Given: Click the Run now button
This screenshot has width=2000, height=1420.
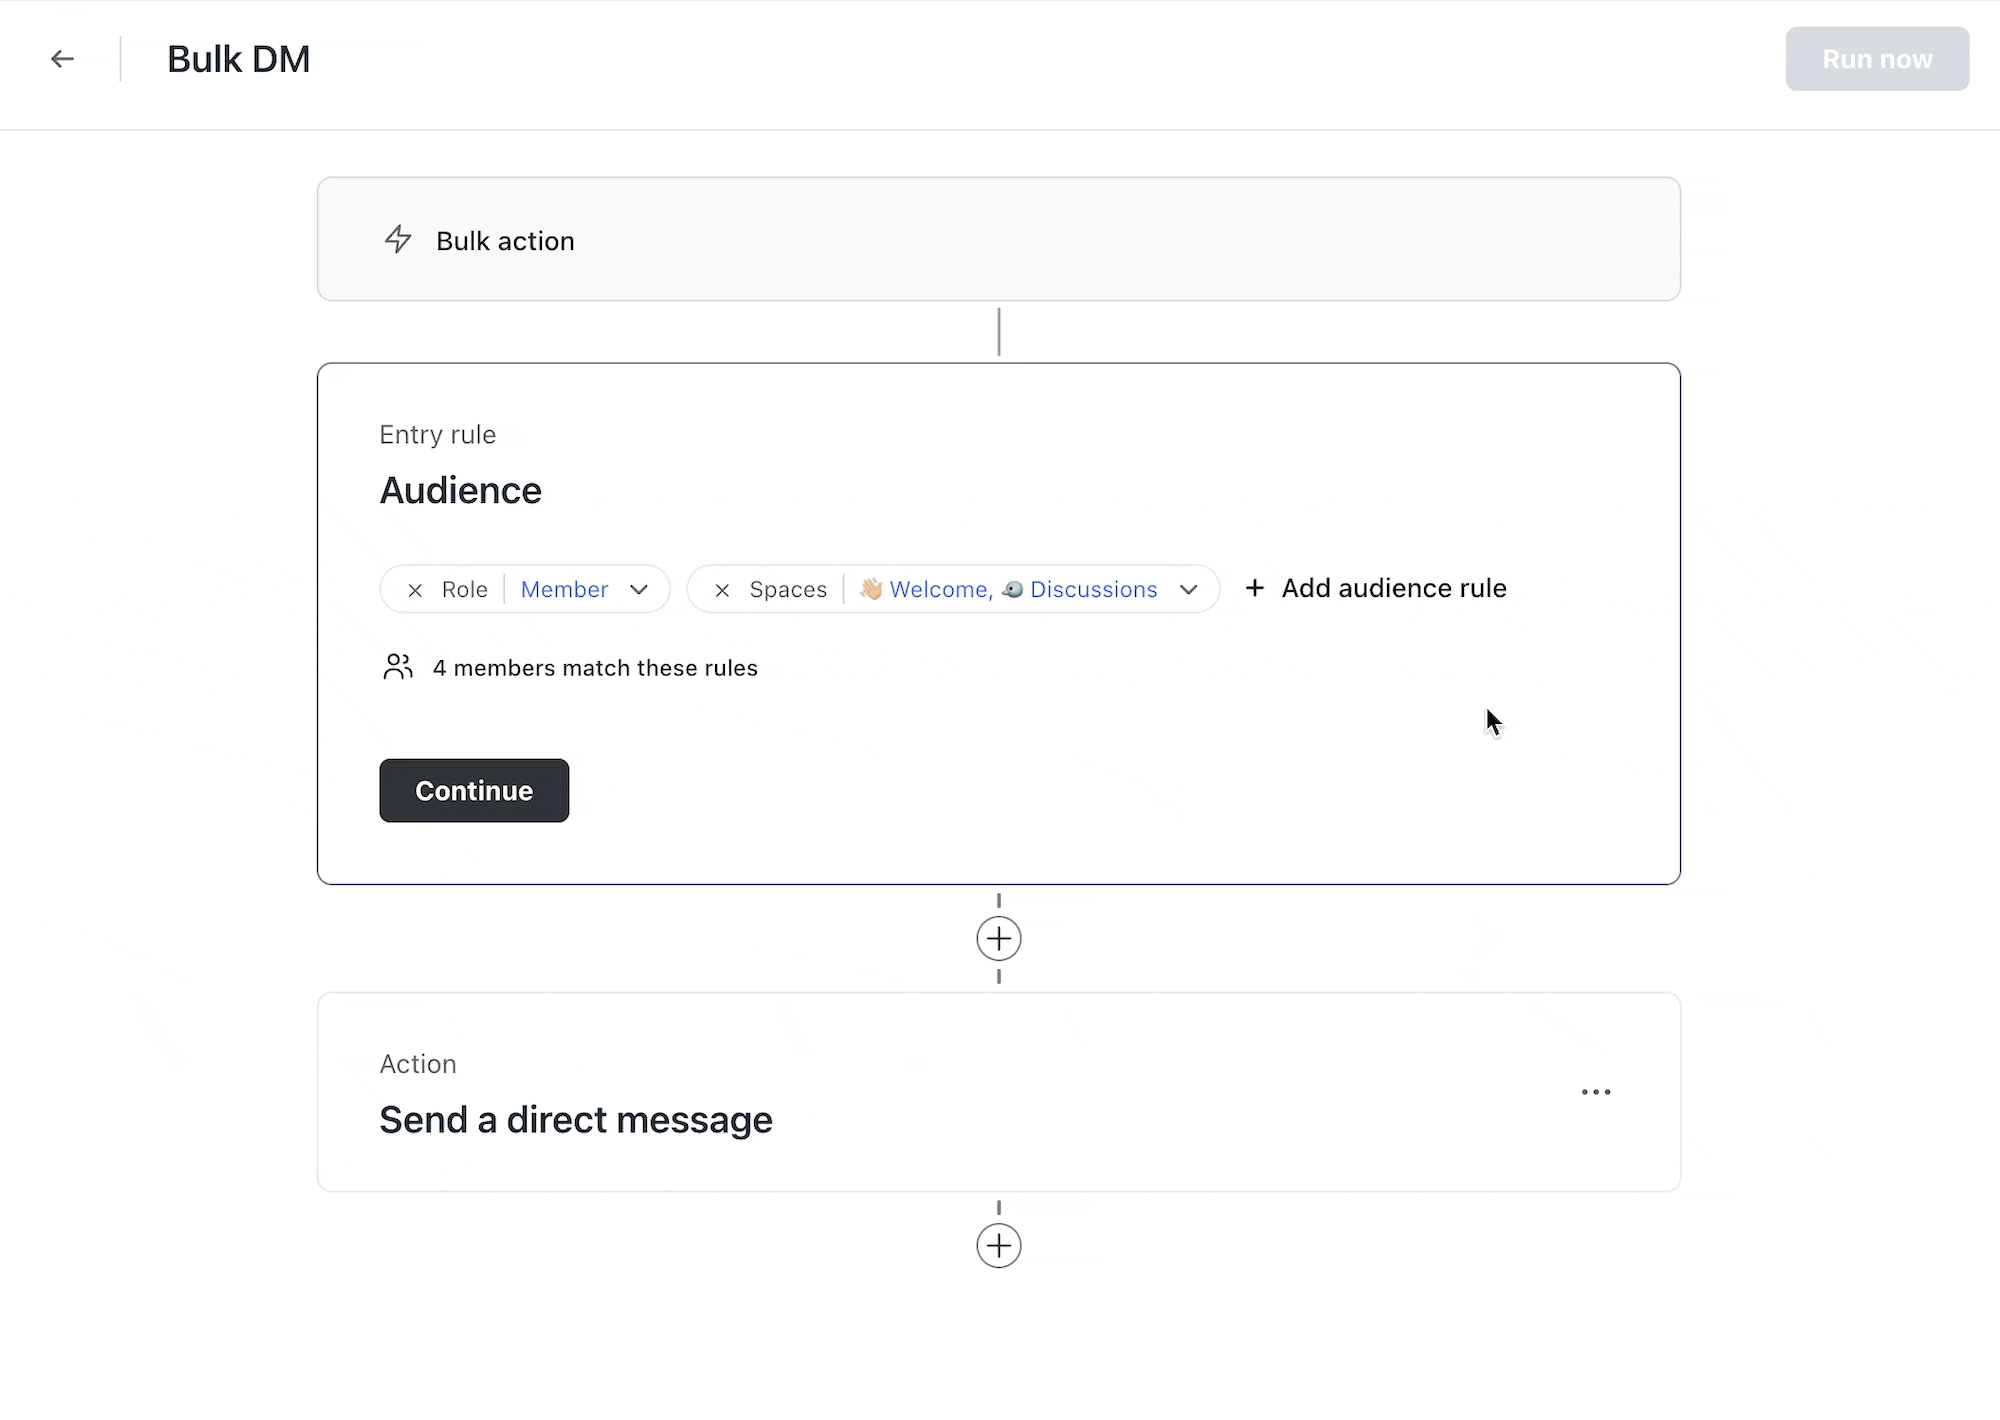Looking at the screenshot, I should pos(1876,58).
